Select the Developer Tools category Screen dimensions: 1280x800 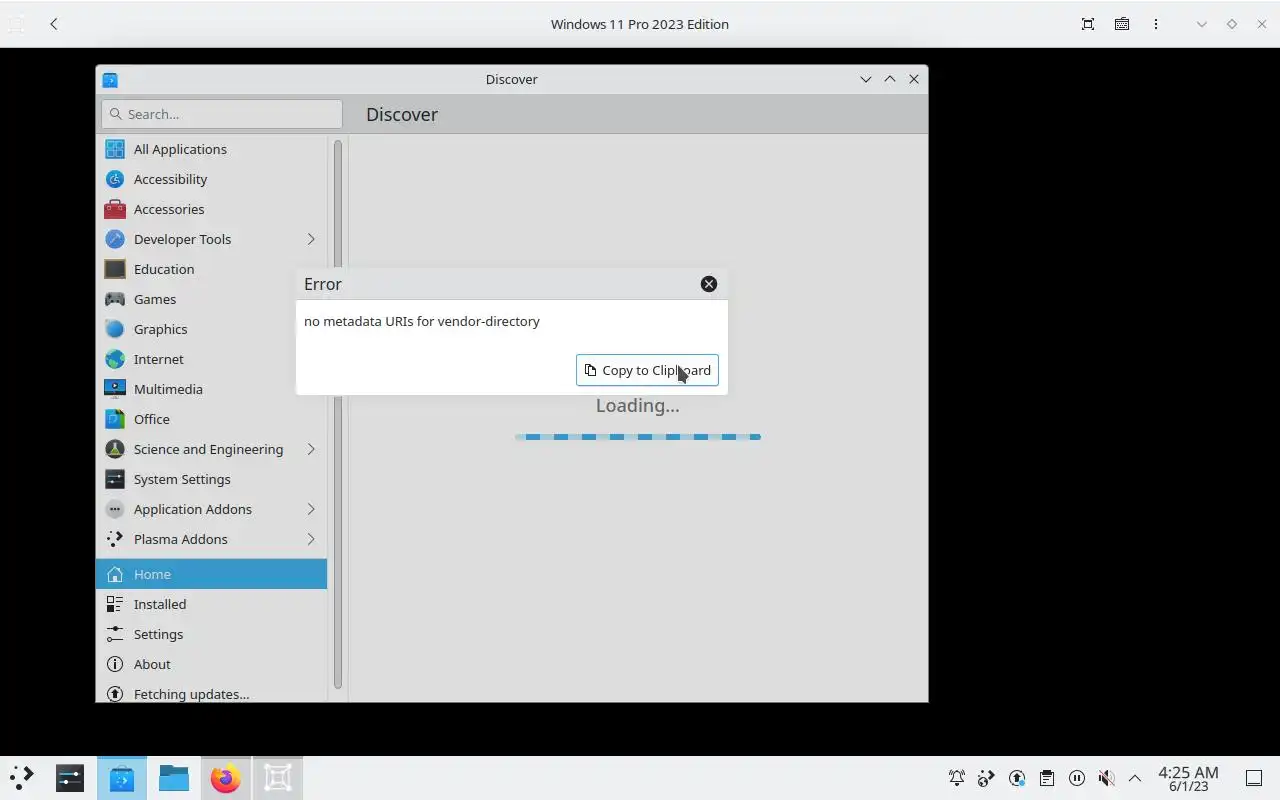click(x=211, y=239)
